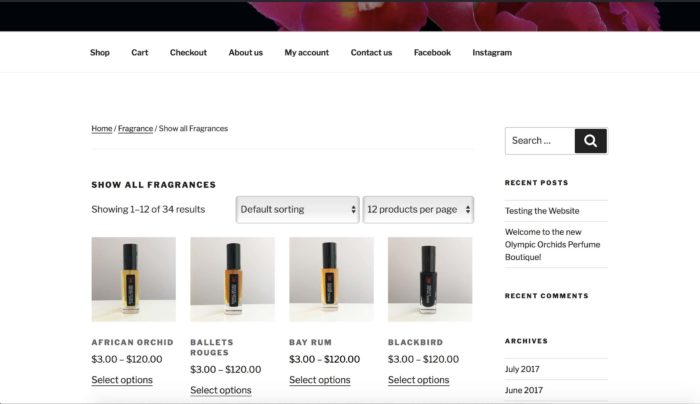Open the 12 products per page dropdown
The width and height of the screenshot is (700, 404).
pyautogui.click(x=418, y=209)
